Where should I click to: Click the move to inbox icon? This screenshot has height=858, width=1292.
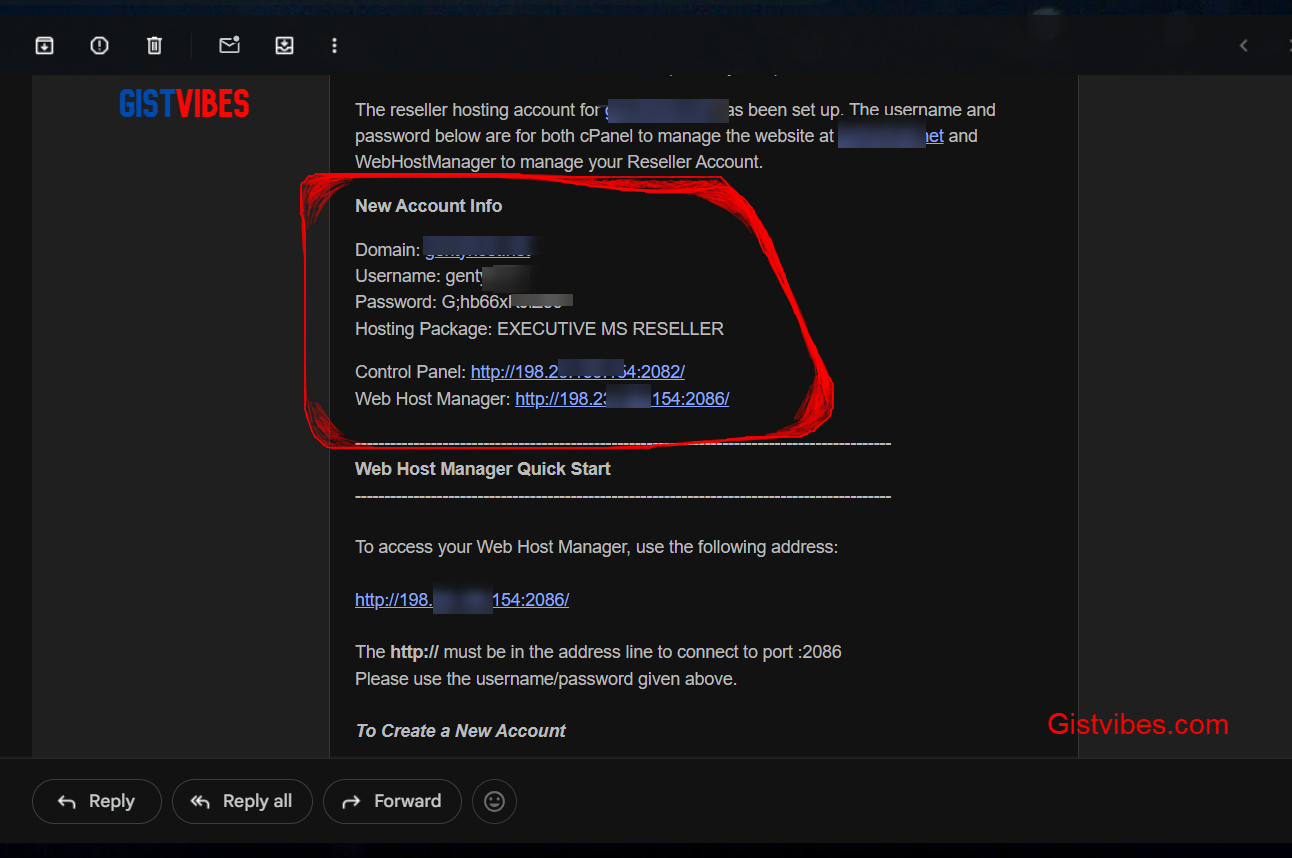(285, 45)
